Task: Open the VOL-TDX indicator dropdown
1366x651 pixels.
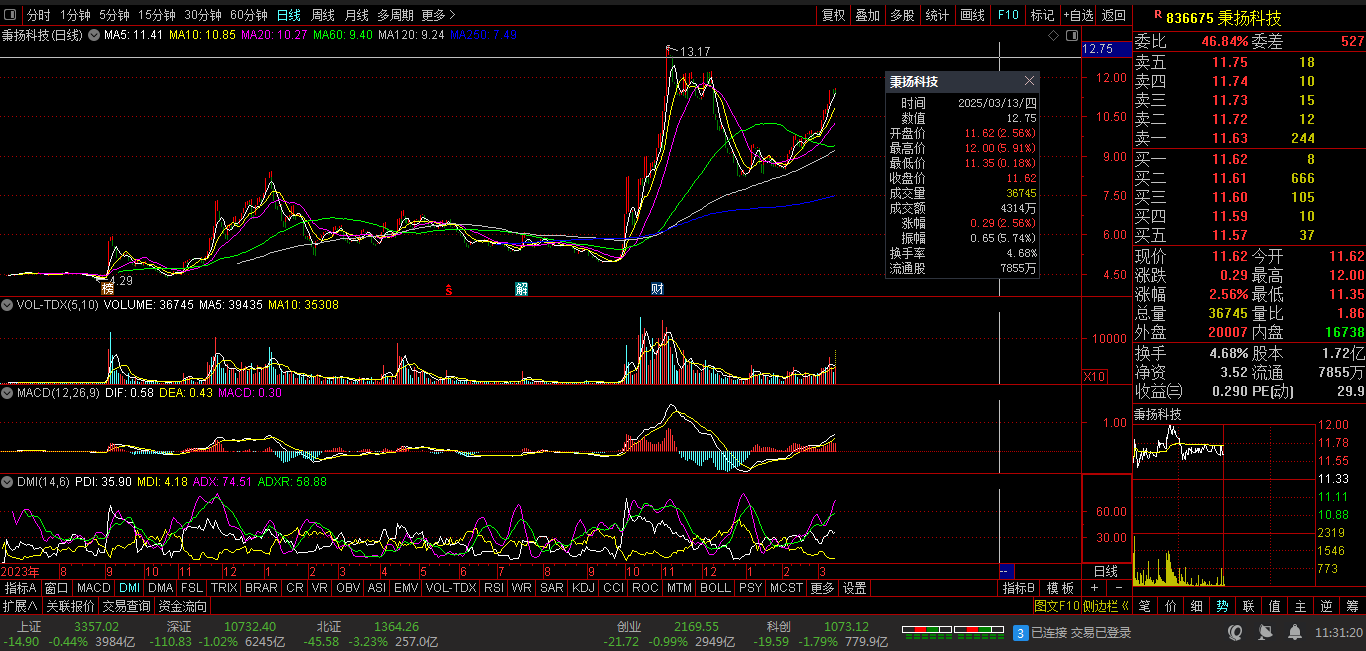Action: point(7,304)
